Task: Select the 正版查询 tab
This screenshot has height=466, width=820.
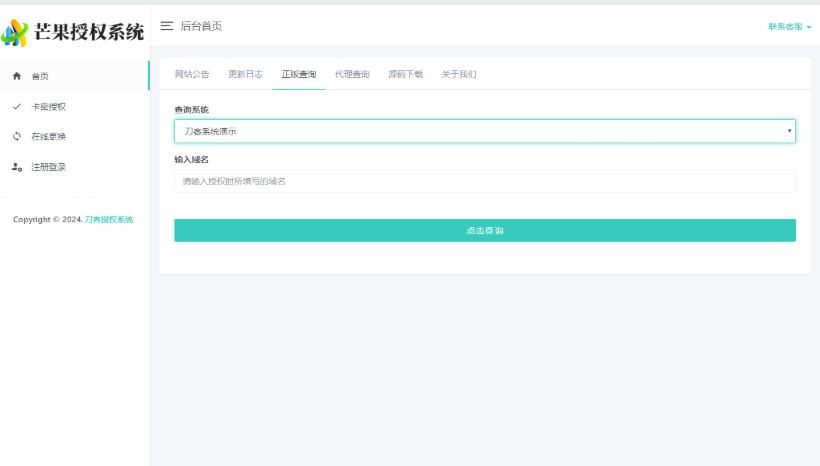Action: coord(299,74)
